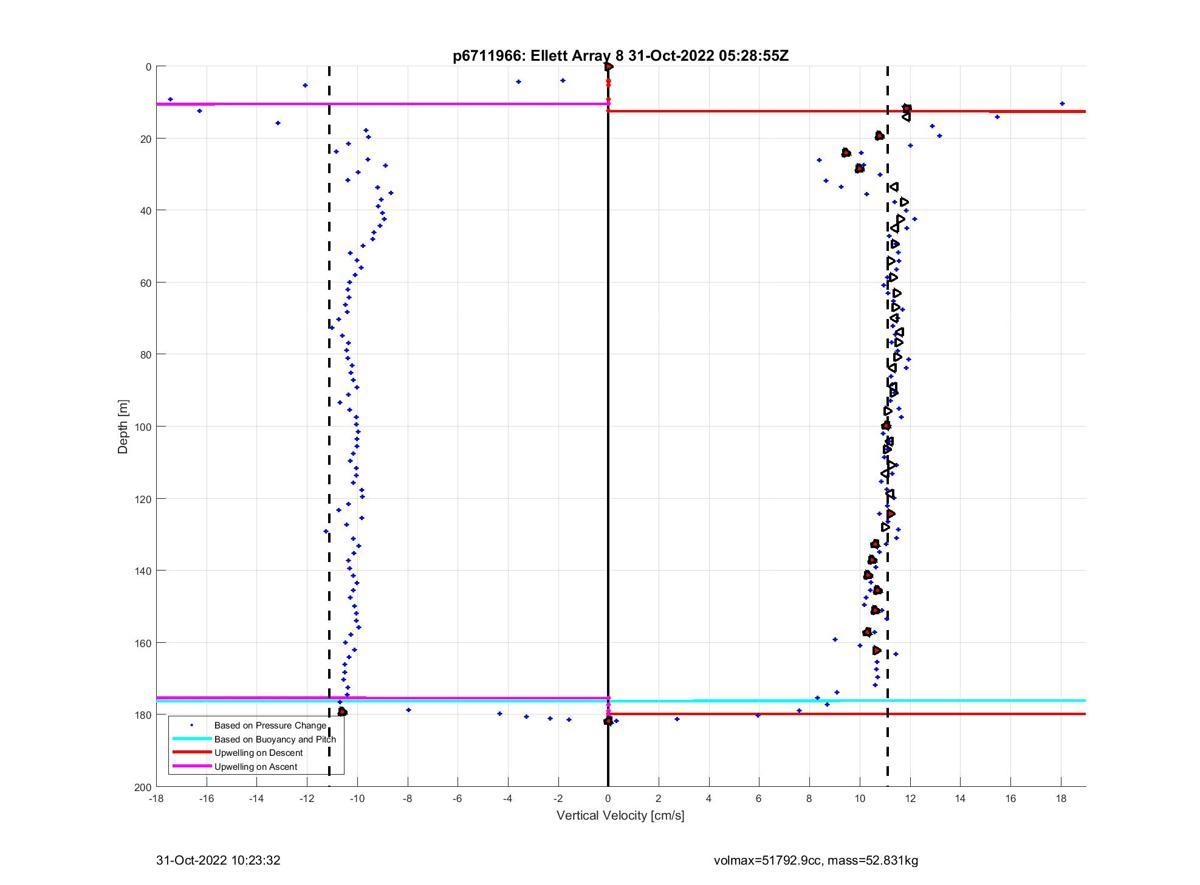Click x-axis tick label '16'
The height and width of the screenshot is (885, 1200).
[1011, 799]
